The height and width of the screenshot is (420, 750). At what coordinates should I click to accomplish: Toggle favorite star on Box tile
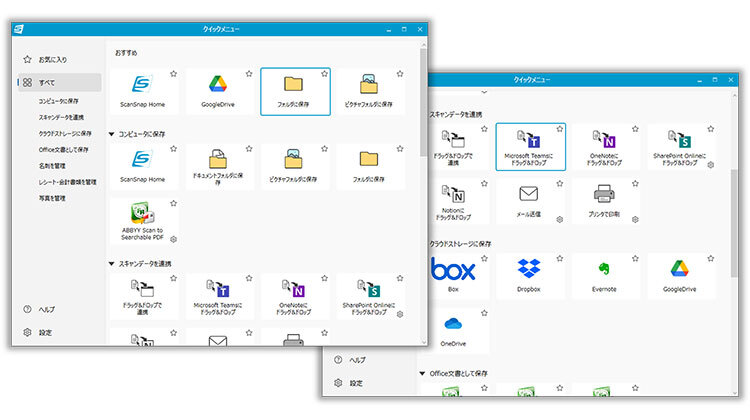click(485, 258)
